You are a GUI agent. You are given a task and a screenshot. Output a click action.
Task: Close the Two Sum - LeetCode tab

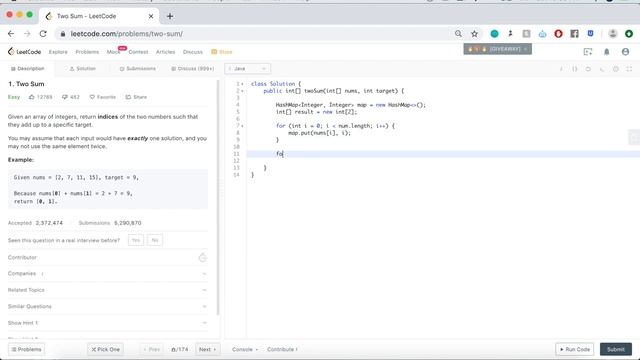click(151, 16)
